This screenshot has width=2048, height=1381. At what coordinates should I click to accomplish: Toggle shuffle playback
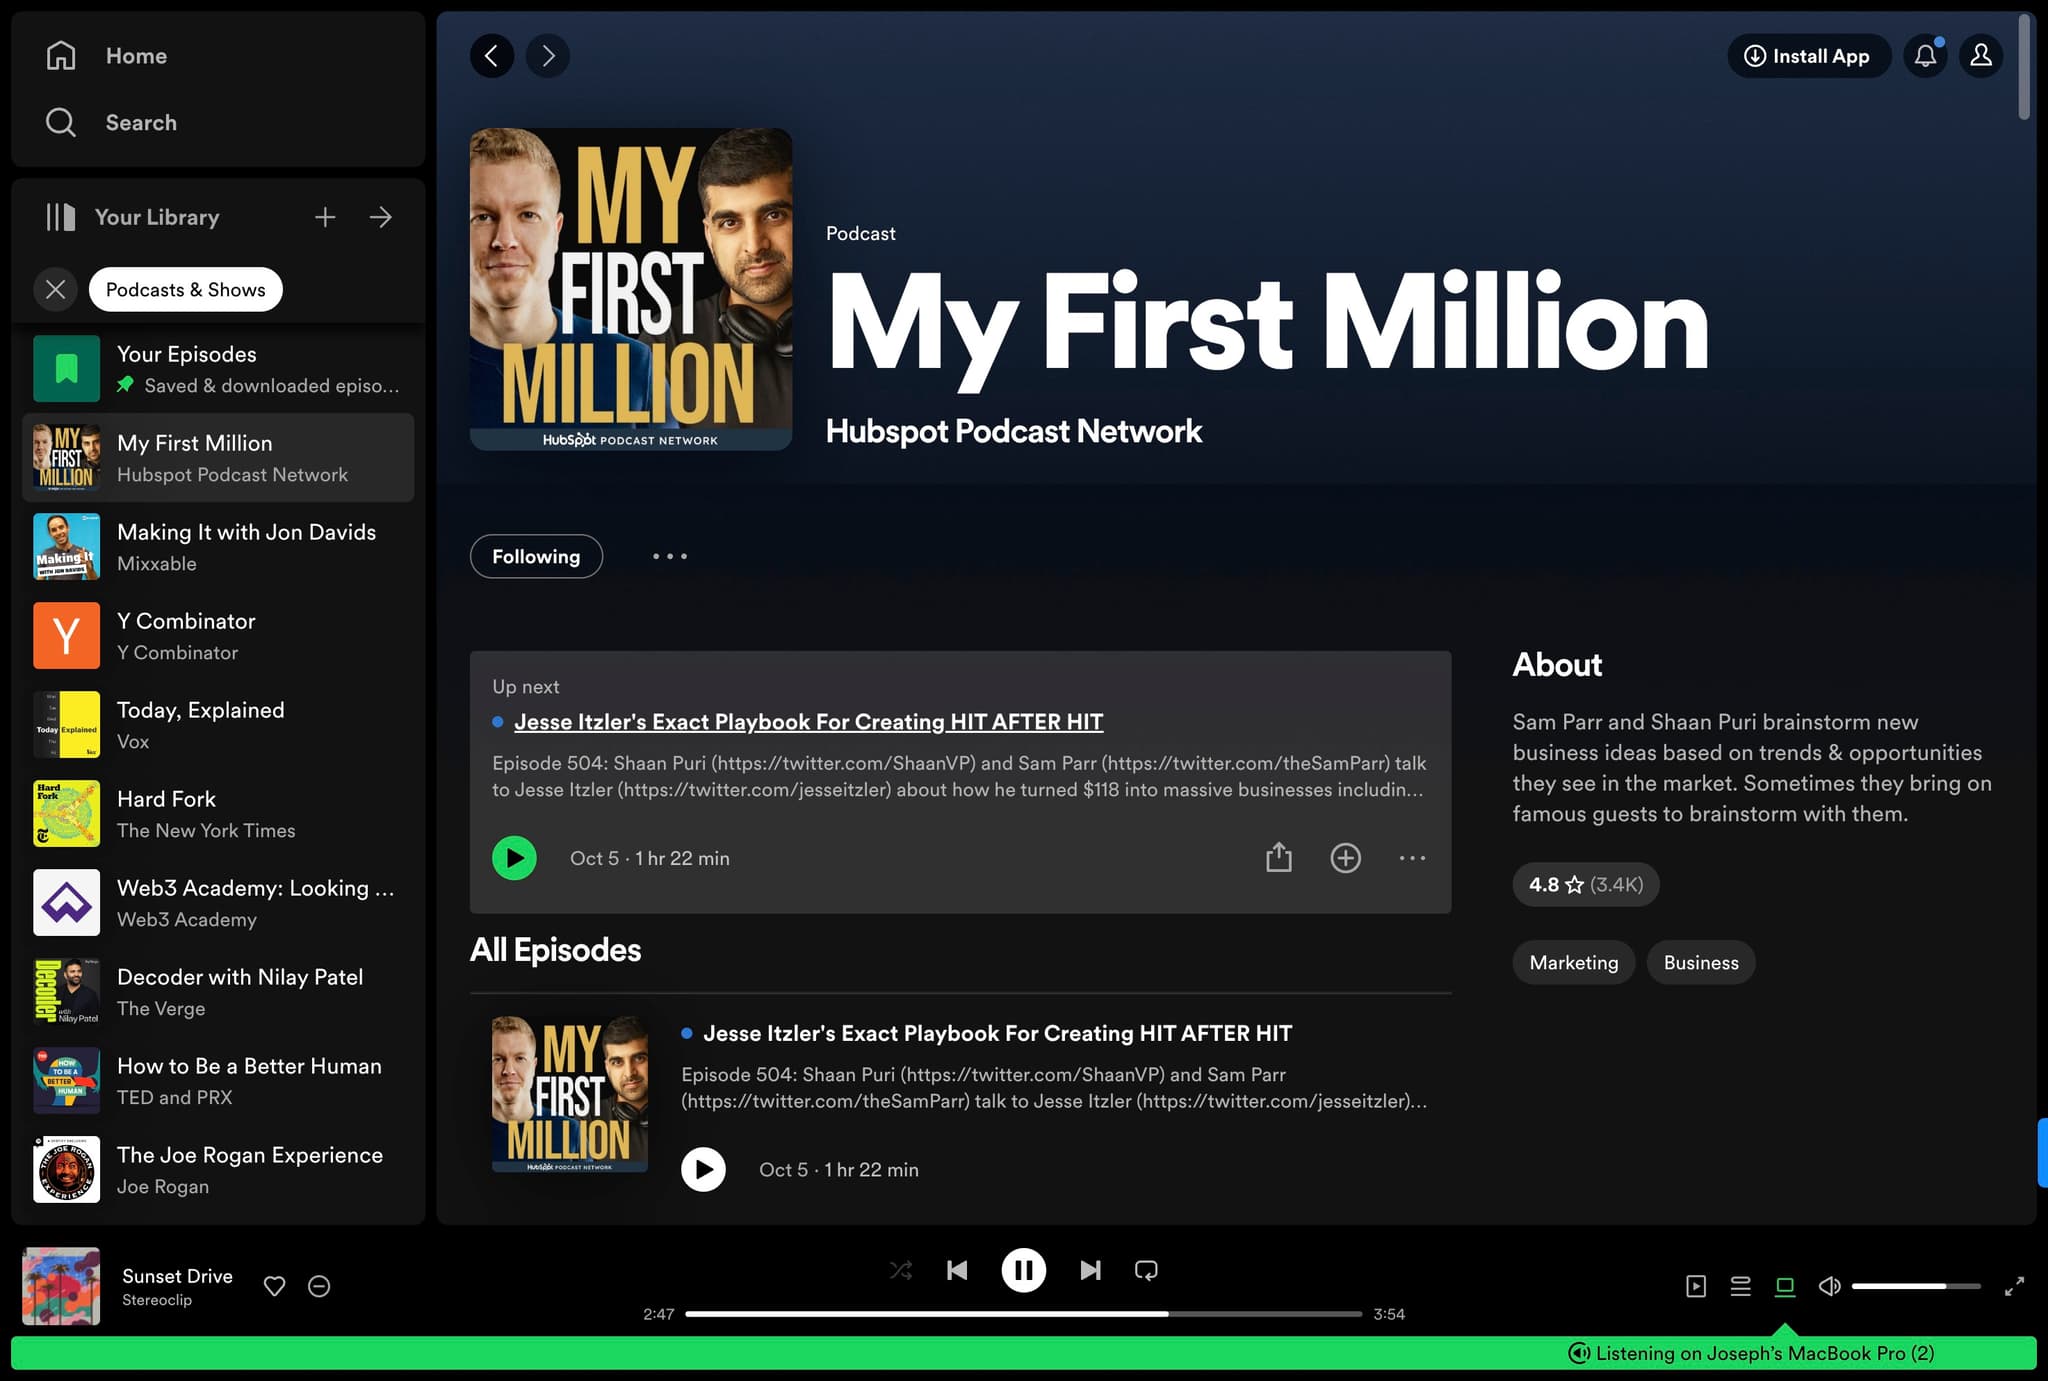coord(900,1270)
